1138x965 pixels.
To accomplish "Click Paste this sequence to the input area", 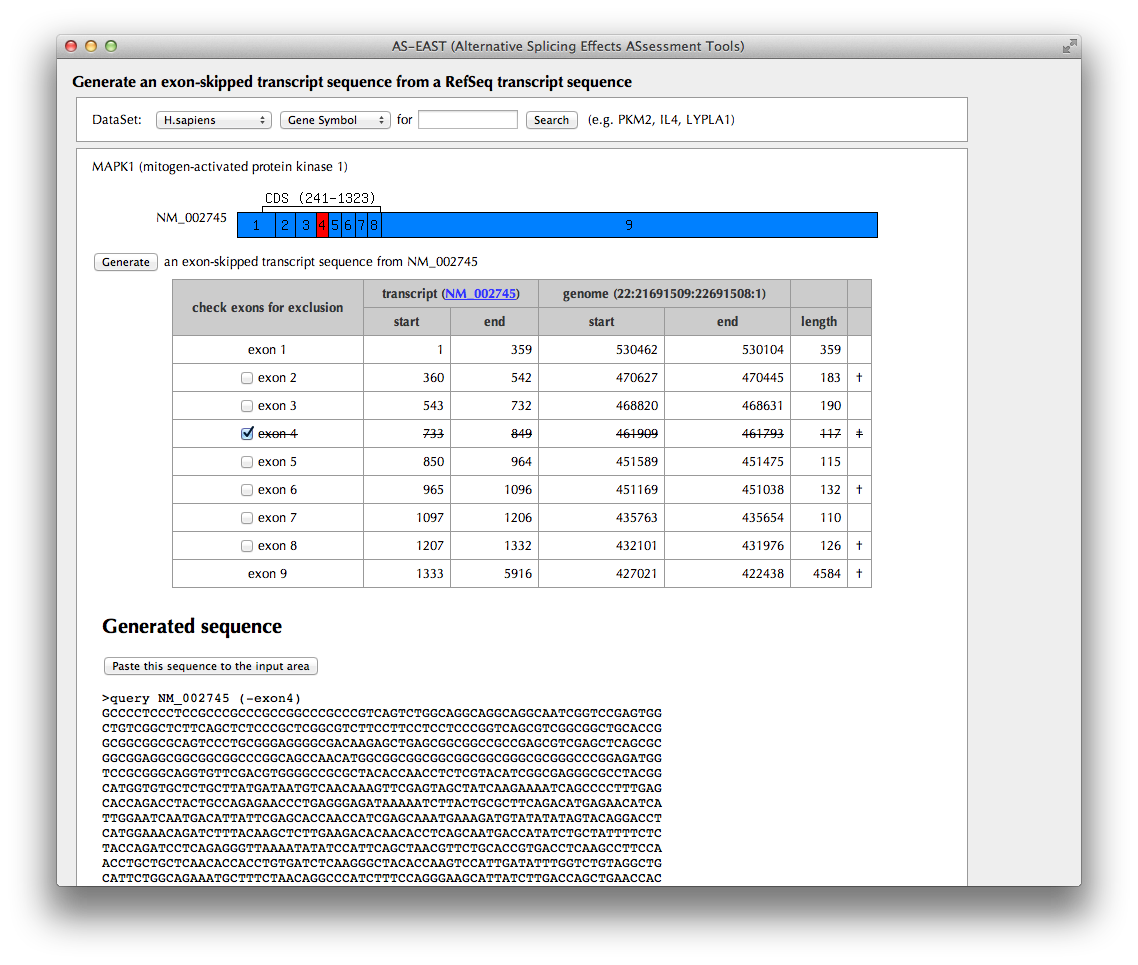I will click(x=210, y=666).
